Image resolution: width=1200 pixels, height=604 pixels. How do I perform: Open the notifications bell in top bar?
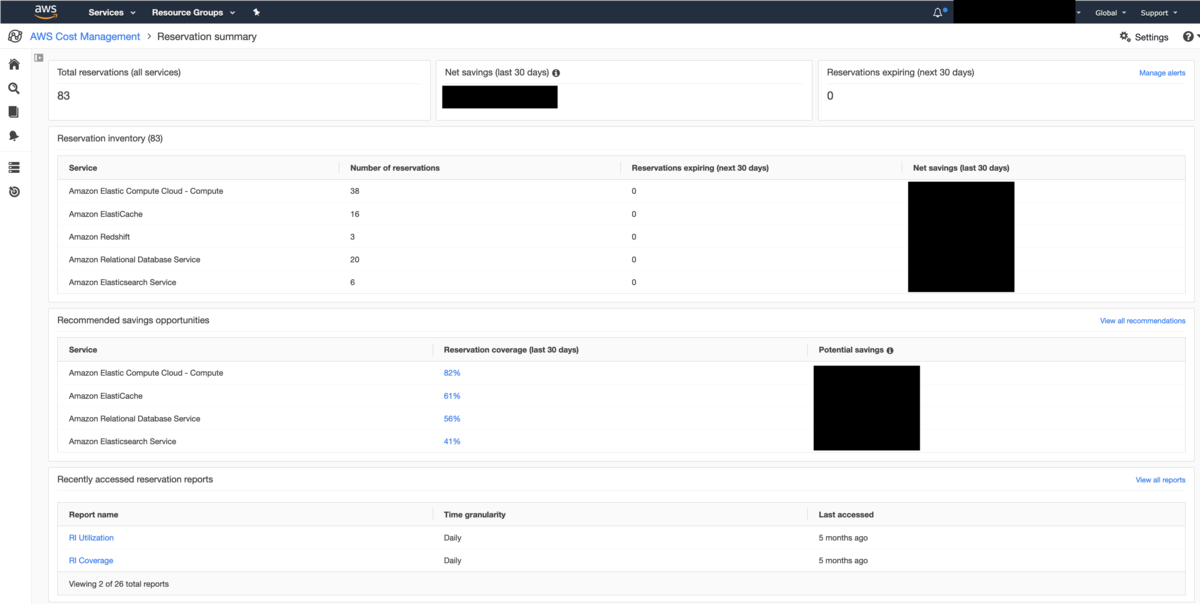coord(938,13)
